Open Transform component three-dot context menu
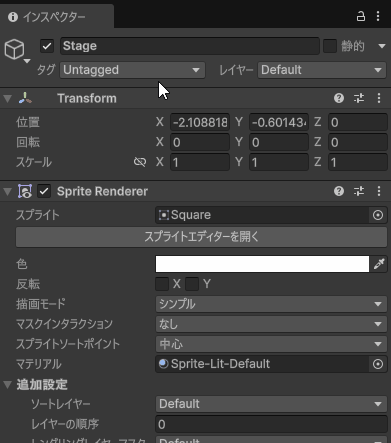 pyautogui.click(x=379, y=98)
